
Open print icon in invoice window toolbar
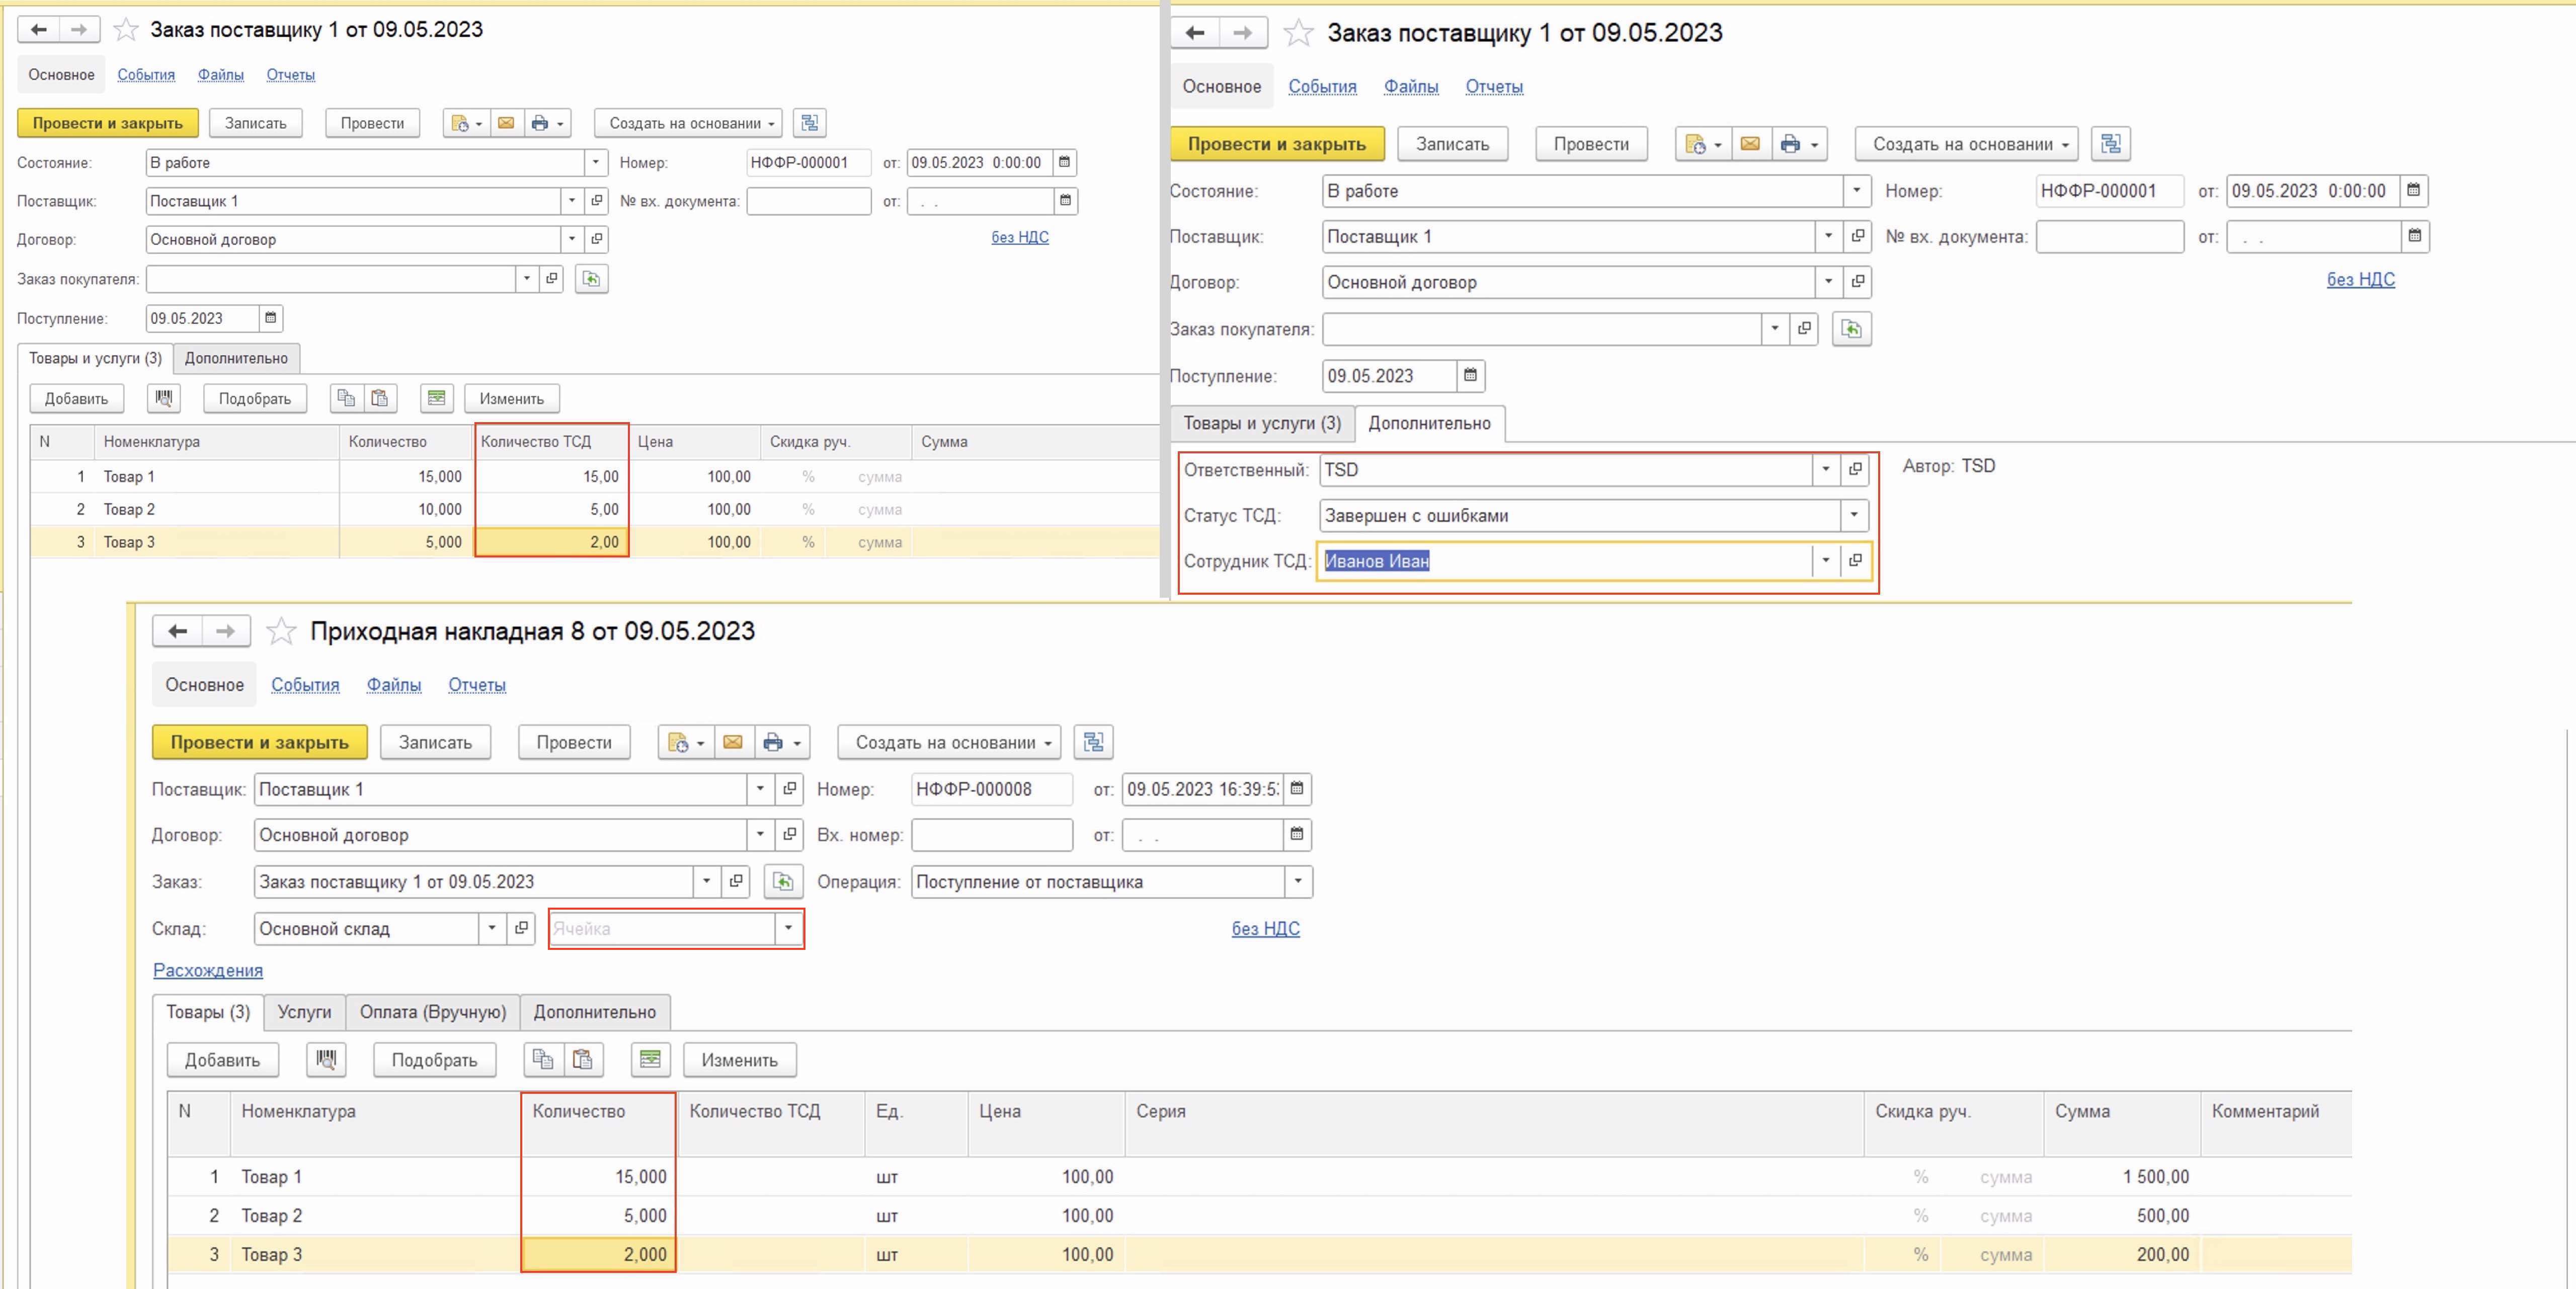(781, 742)
